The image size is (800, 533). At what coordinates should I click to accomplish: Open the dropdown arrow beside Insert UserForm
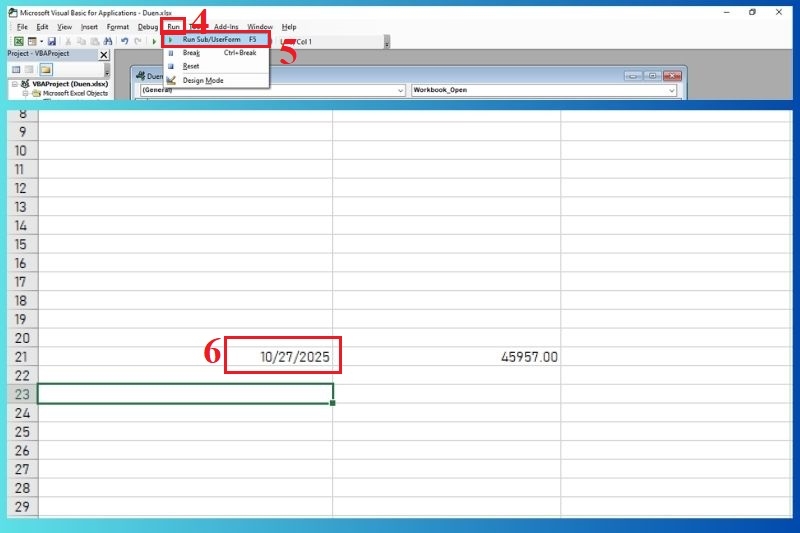click(x=41, y=41)
